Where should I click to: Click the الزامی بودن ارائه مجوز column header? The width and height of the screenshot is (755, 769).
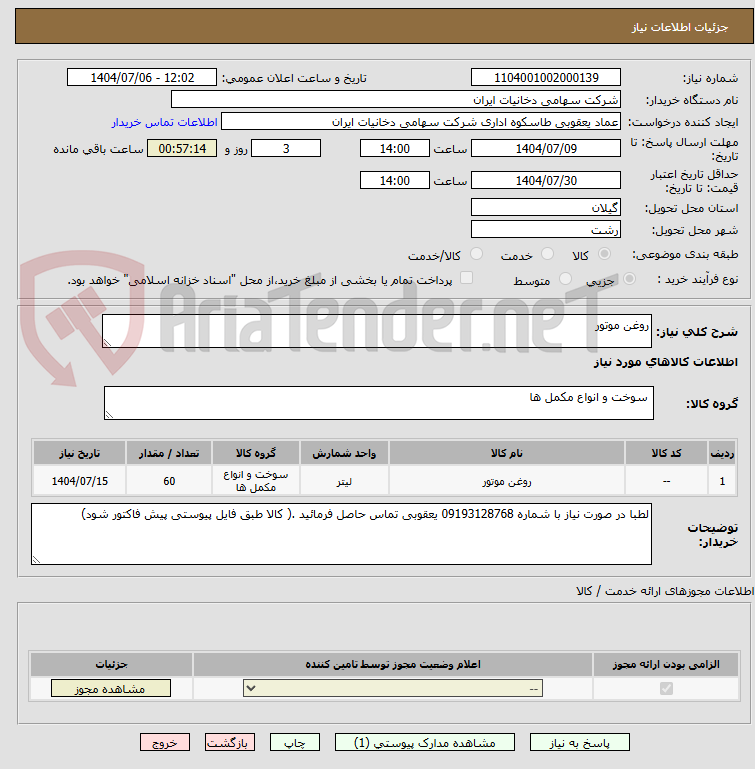(x=666, y=665)
